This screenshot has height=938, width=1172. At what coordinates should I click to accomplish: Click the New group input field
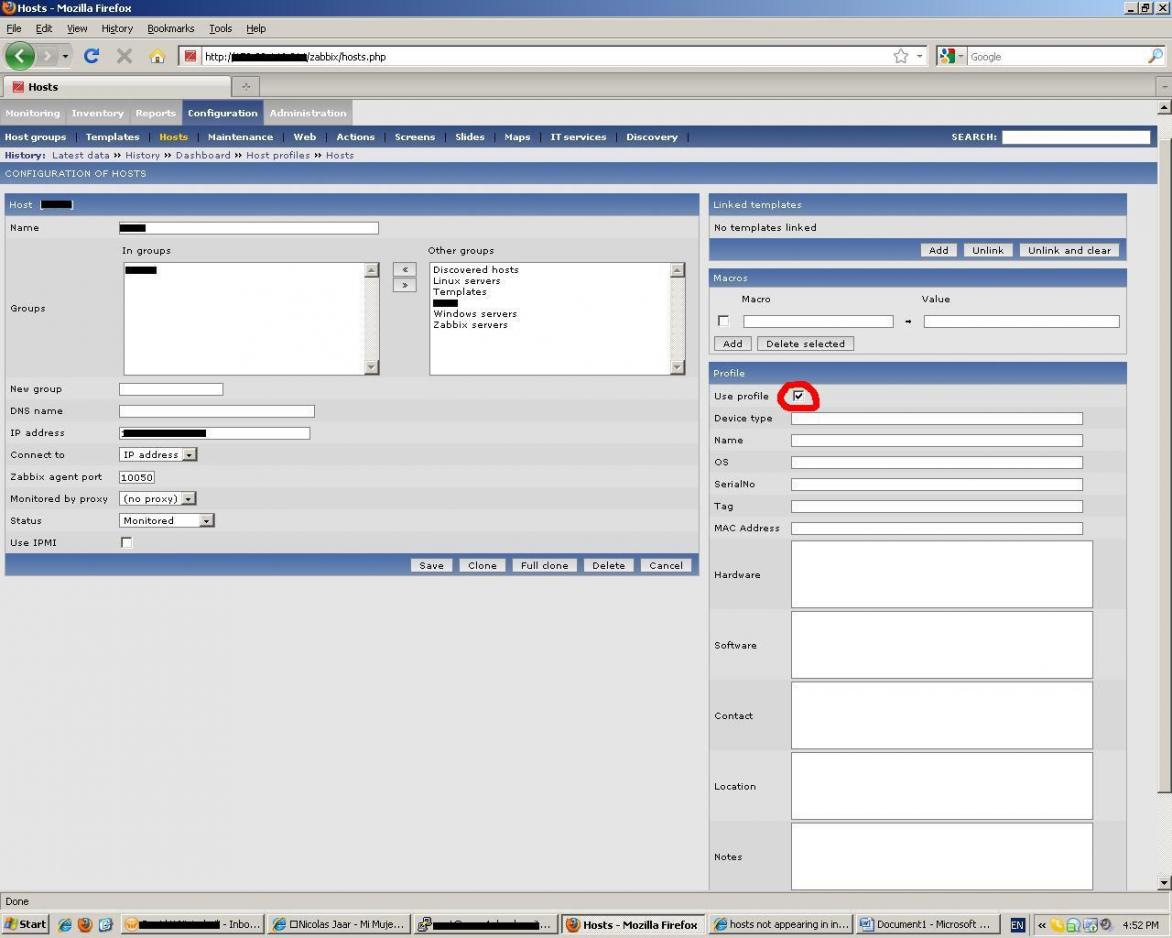(x=171, y=389)
